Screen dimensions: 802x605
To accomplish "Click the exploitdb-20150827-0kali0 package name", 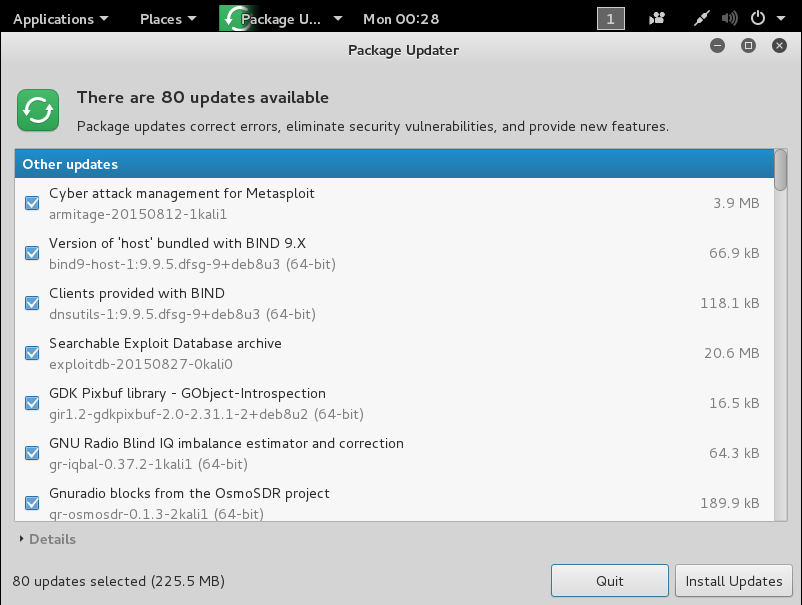I will (141, 364).
